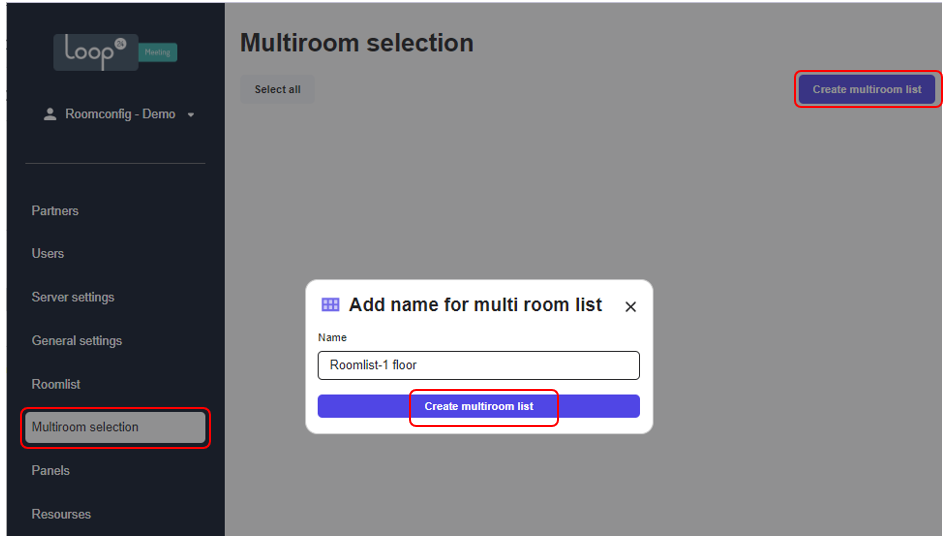Screen dimensions: 949x540
Task: Navigate to Roomlist page
Action: tap(56, 384)
